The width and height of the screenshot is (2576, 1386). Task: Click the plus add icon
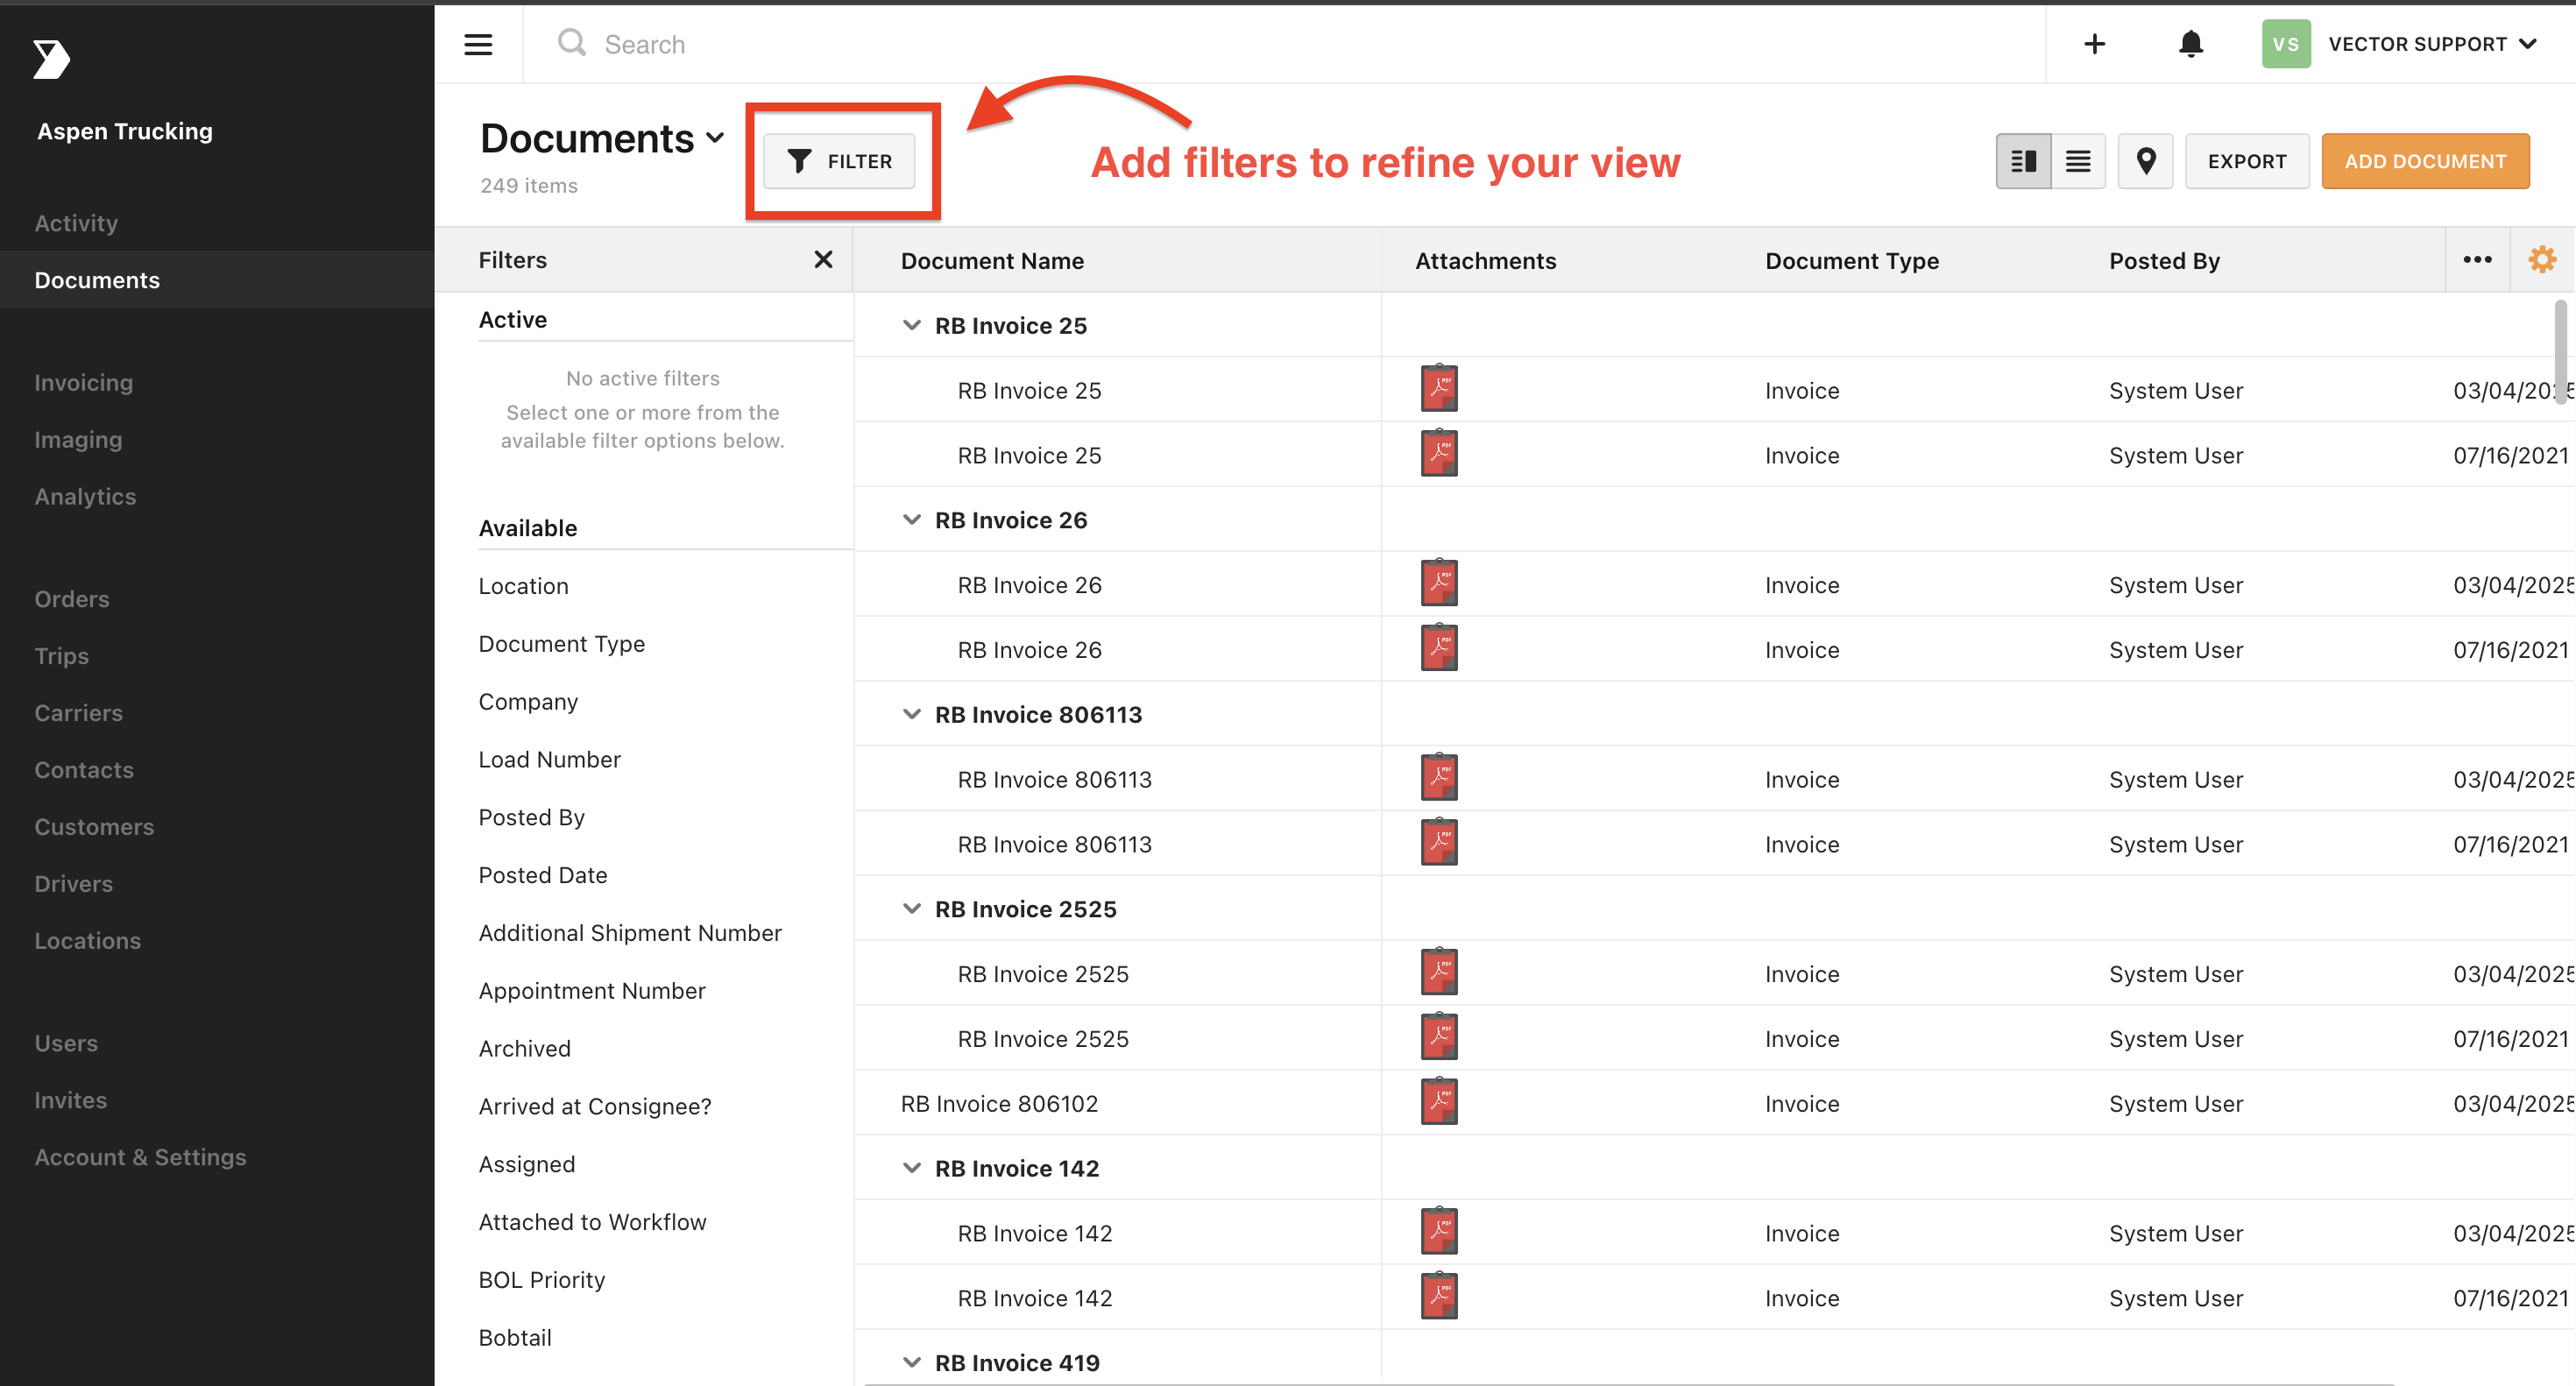2094,44
